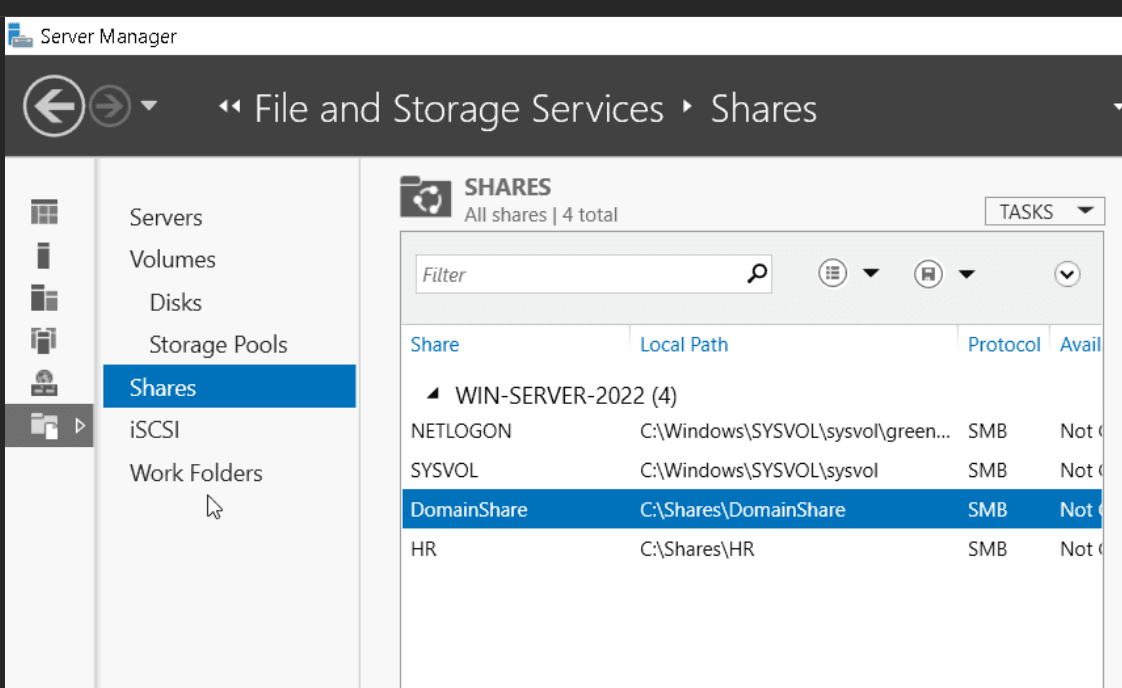
Task: Select the NETLOGON share row
Action: coord(752,431)
